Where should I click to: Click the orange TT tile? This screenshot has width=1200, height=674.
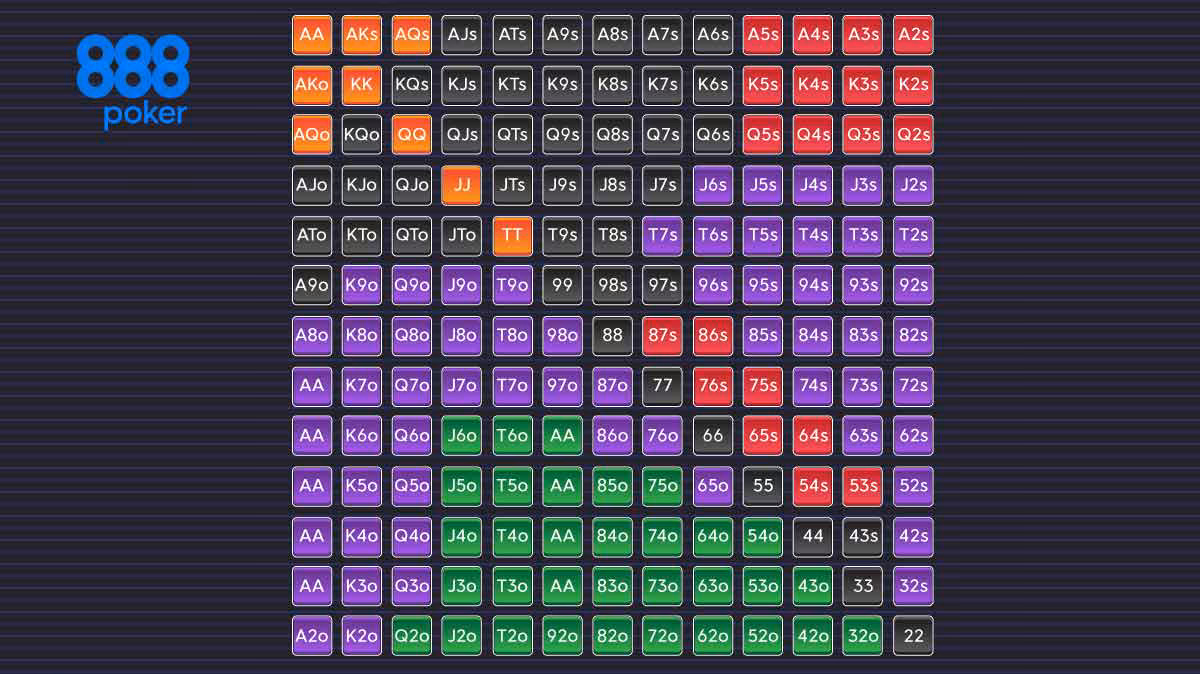(512, 235)
